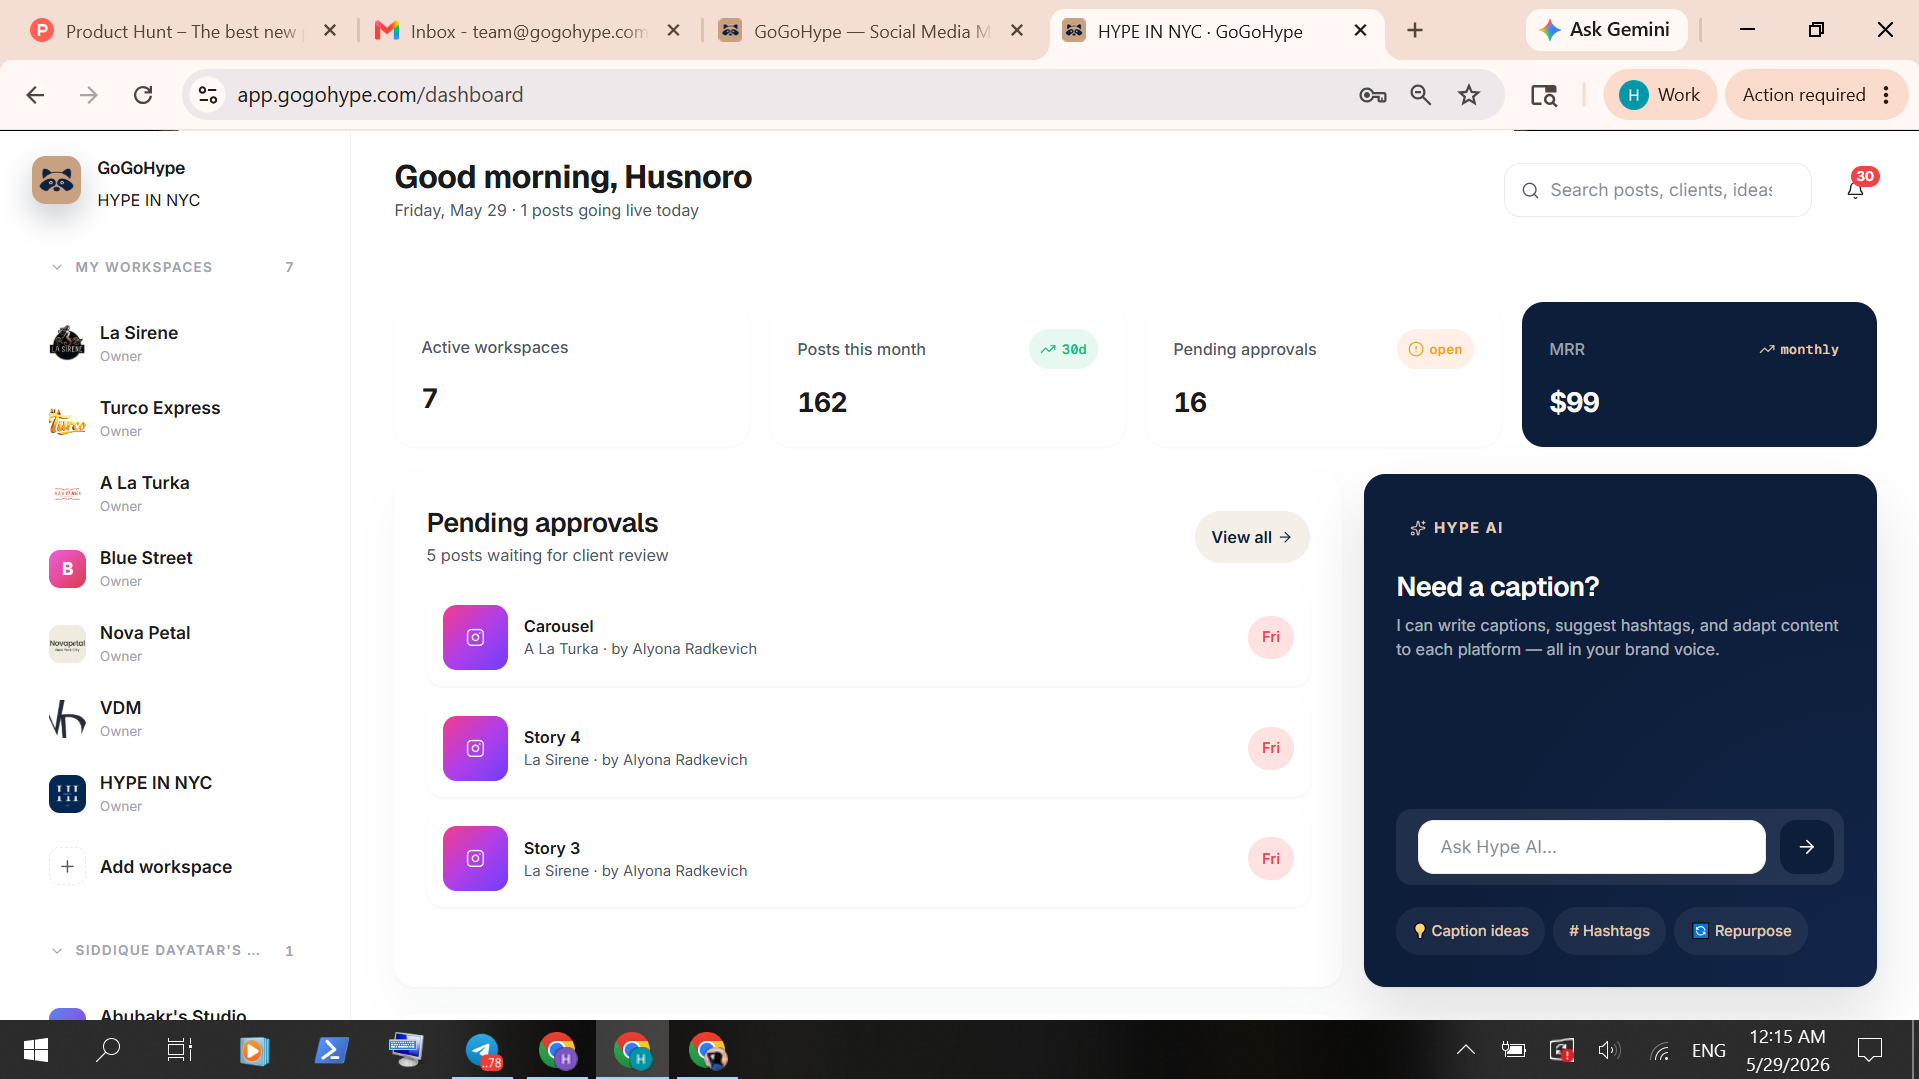Open the zoom magnifier in address bar
The image size is (1919, 1079).
pyautogui.click(x=1420, y=95)
